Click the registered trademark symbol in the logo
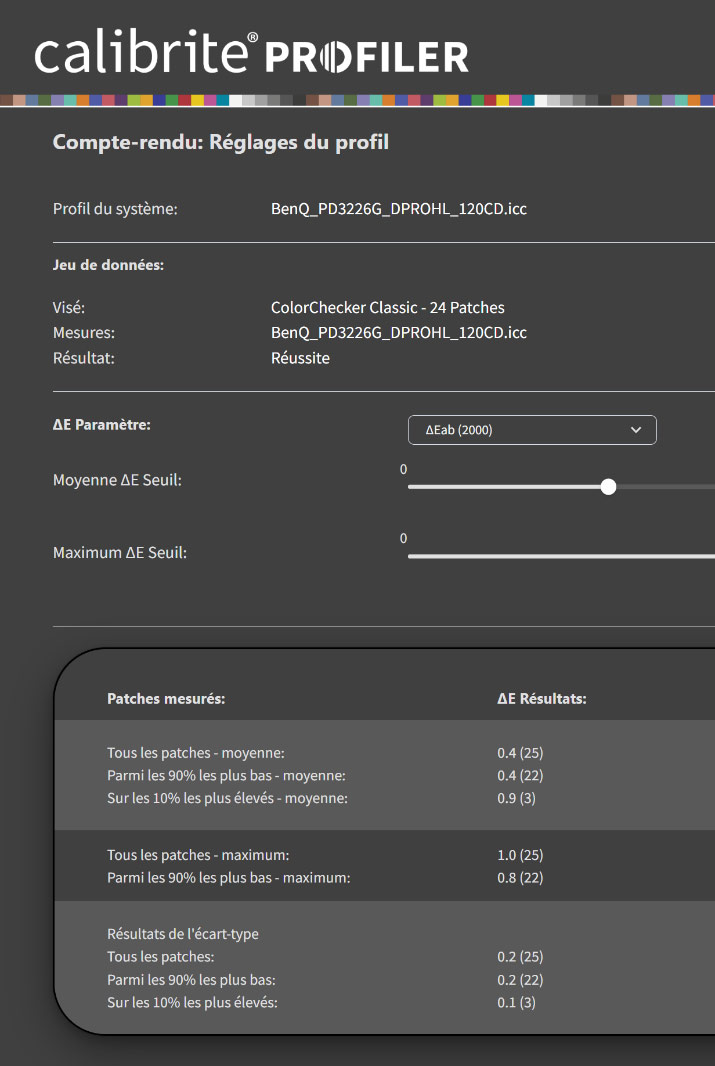The width and height of the screenshot is (715, 1066). point(252,38)
